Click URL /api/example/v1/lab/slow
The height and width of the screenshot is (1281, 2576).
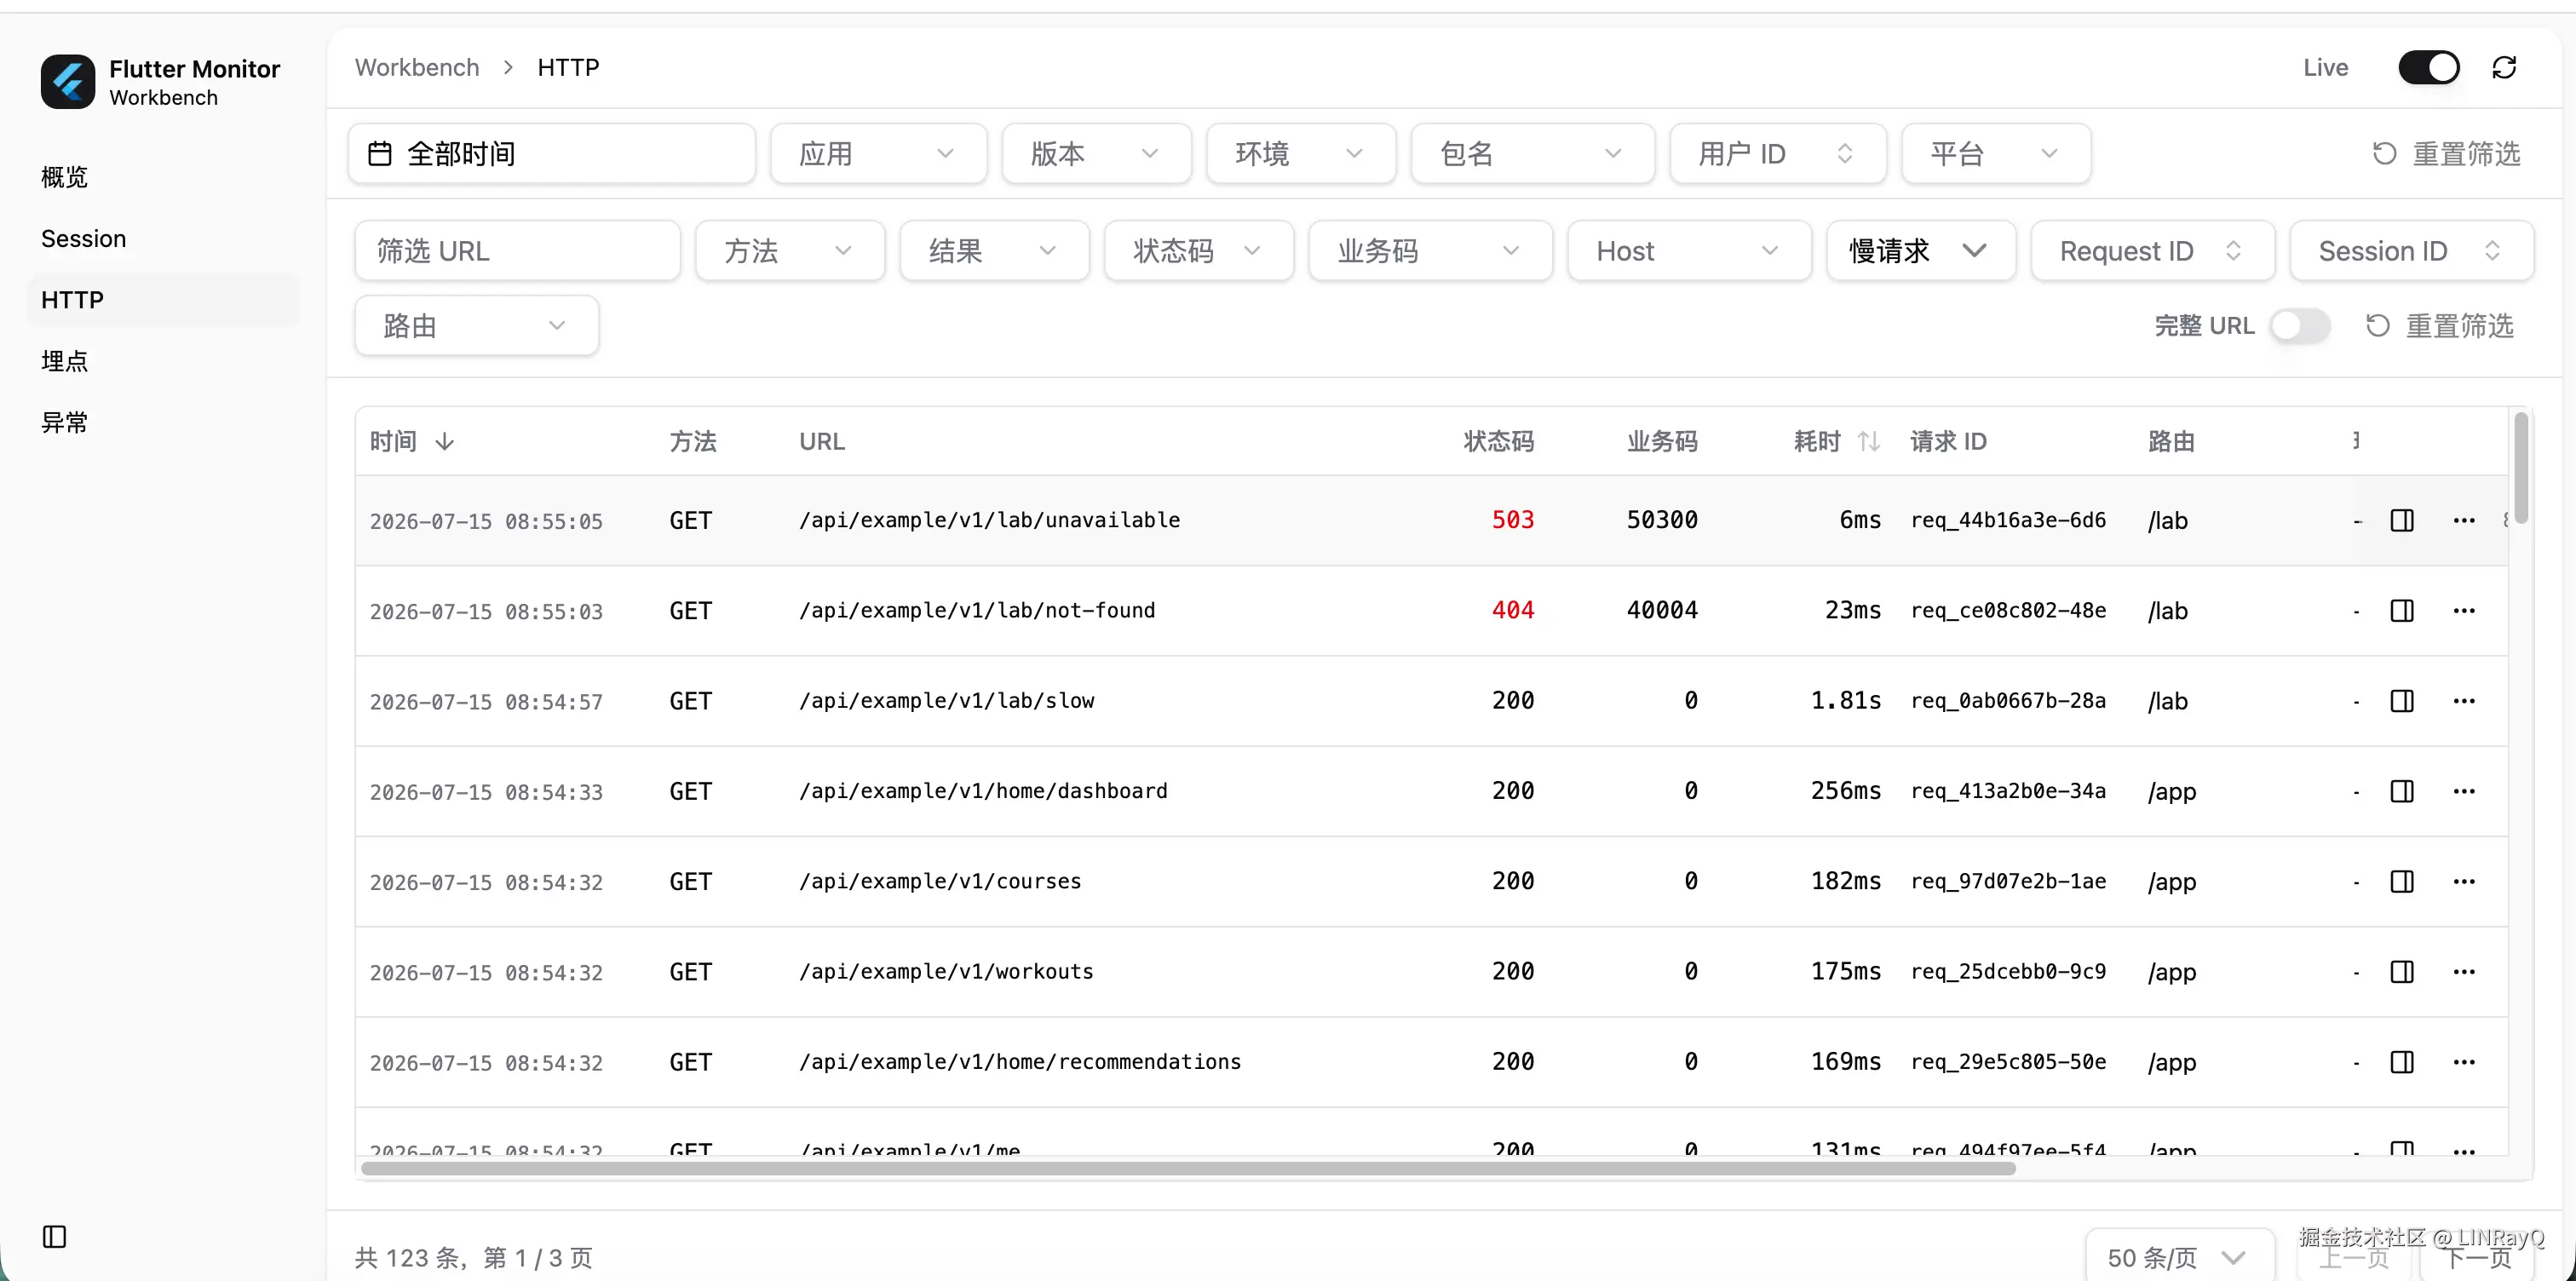947,701
